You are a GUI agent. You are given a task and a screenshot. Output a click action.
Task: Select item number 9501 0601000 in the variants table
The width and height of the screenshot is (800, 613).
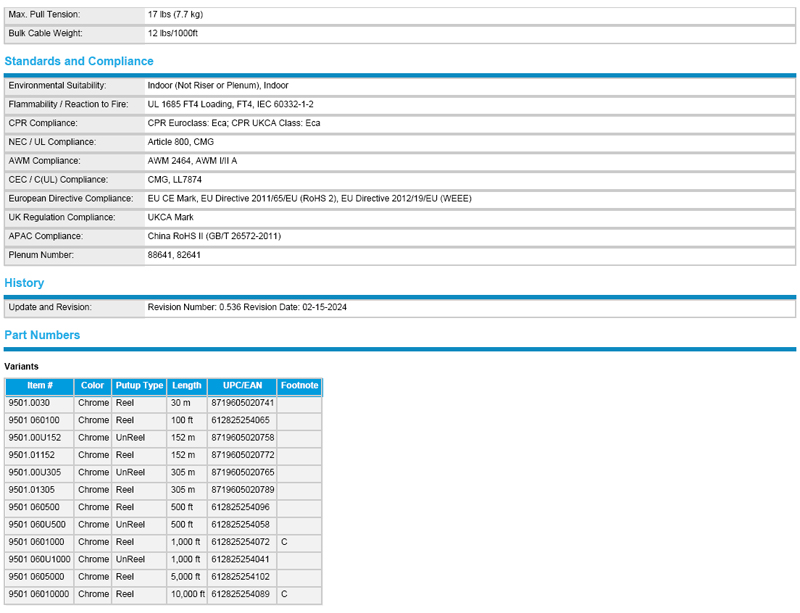(x=34, y=542)
